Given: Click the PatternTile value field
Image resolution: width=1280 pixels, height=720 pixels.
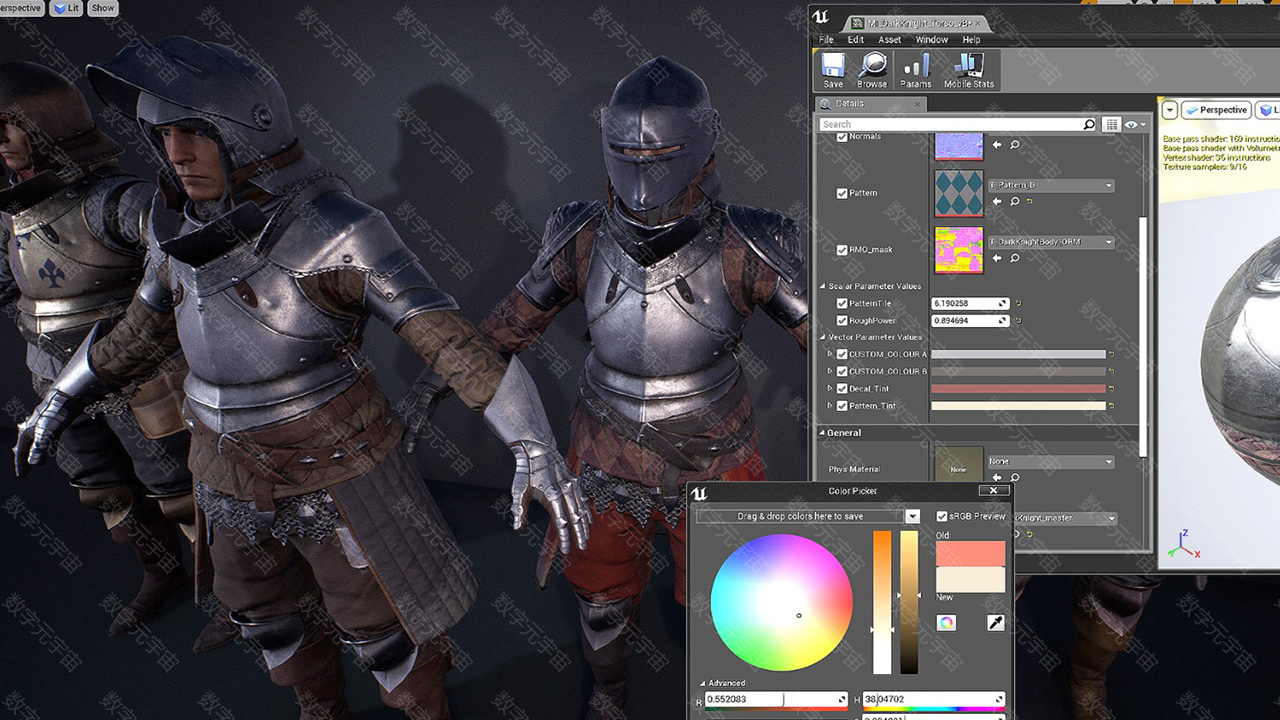Looking at the screenshot, I should click(x=970, y=303).
